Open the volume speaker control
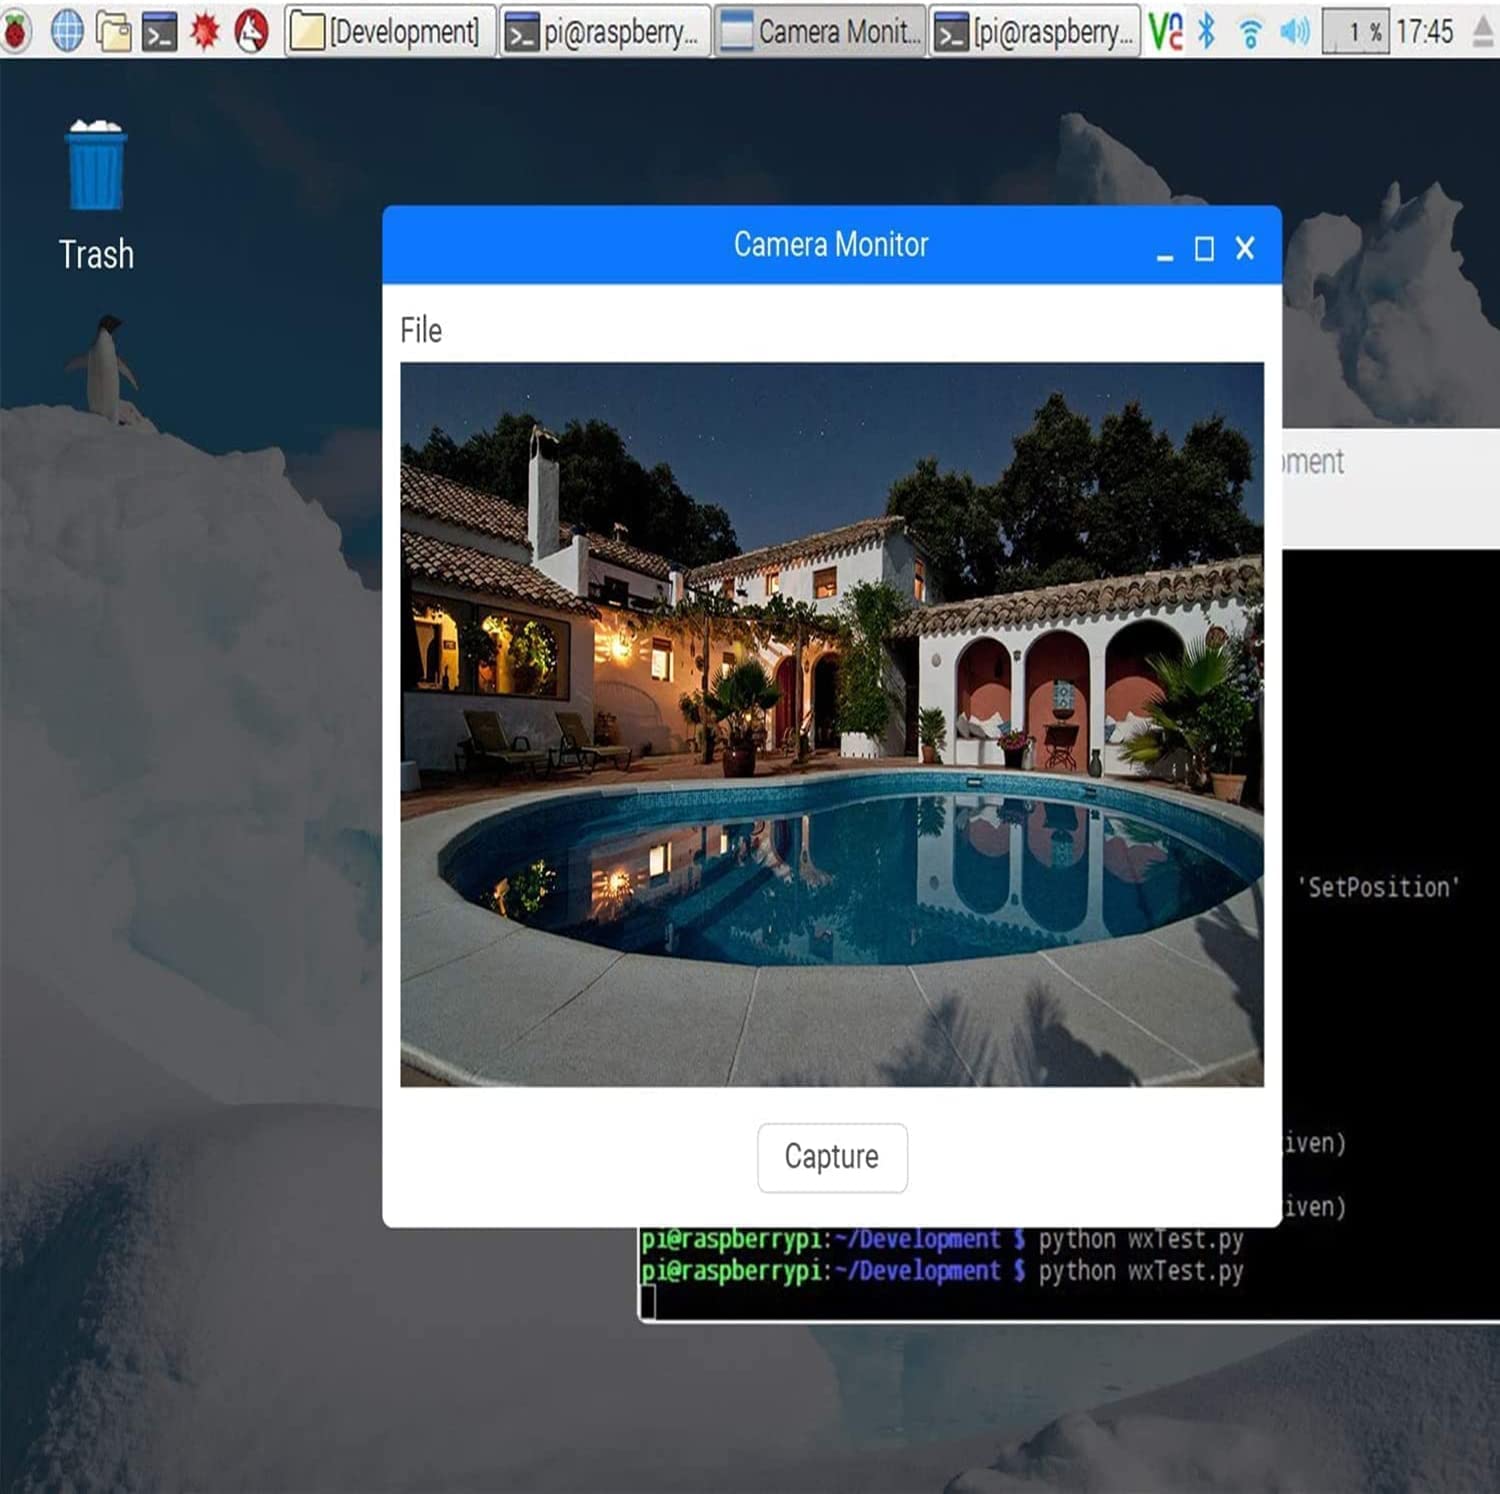Screen dimensions: 1500x1494 point(1294,32)
